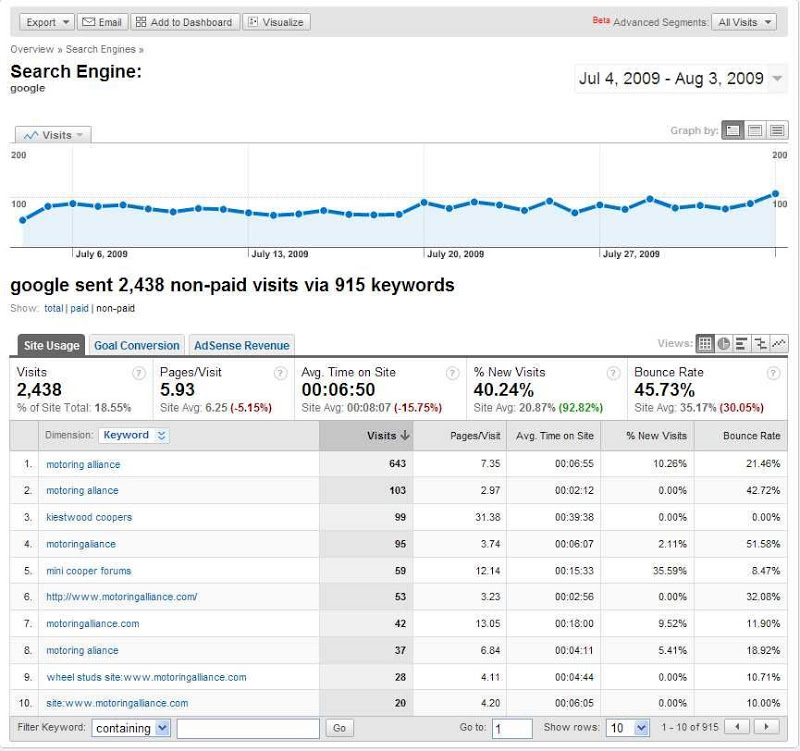Show paid visits link
The height and width of the screenshot is (751, 800).
pyautogui.click(x=79, y=308)
